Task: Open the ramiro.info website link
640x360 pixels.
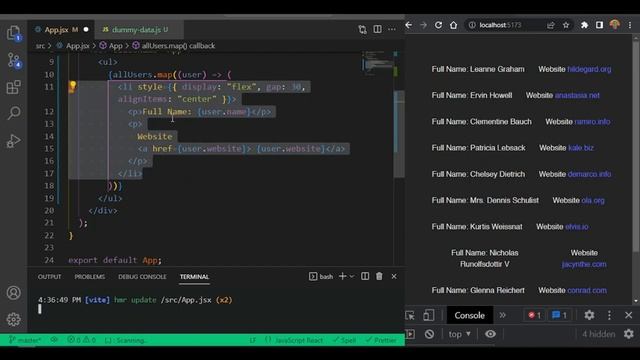Action: (592, 122)
